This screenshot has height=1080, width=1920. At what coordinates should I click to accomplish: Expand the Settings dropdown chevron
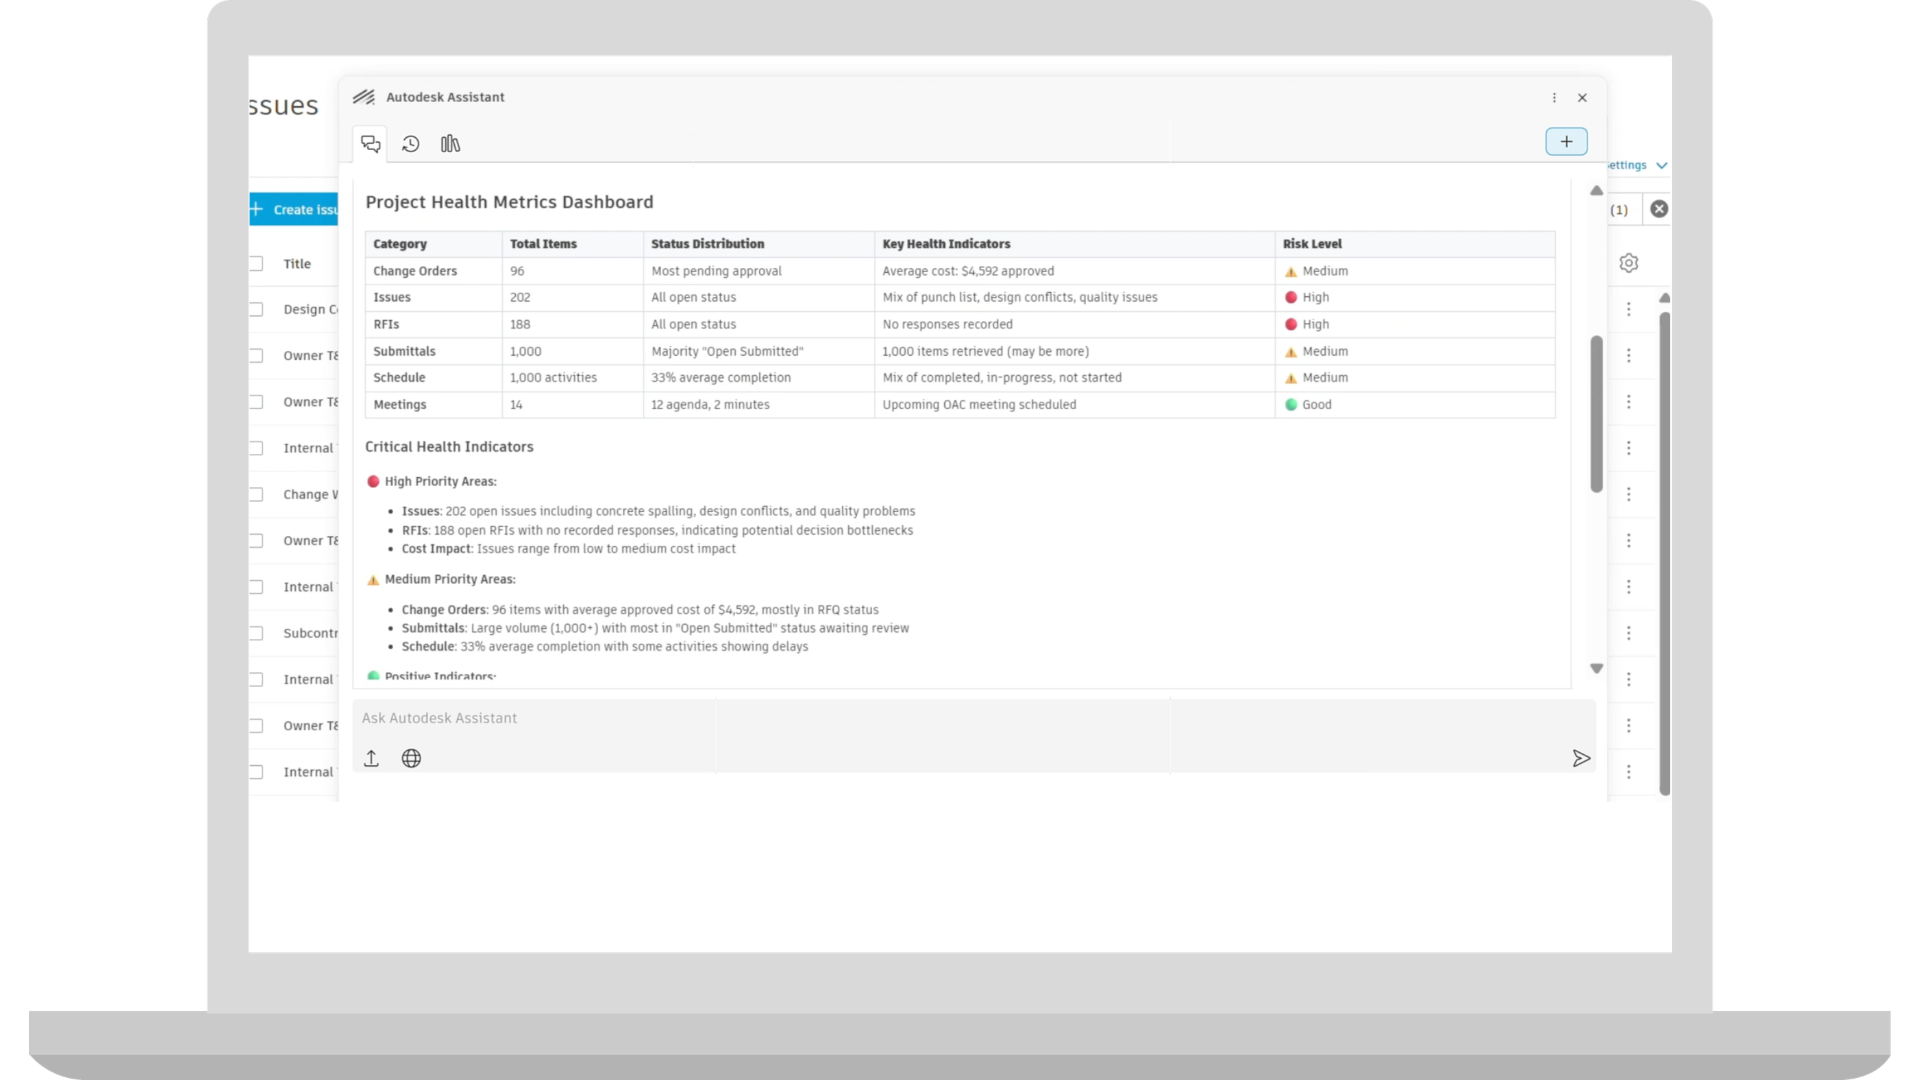click(1661, 166)
